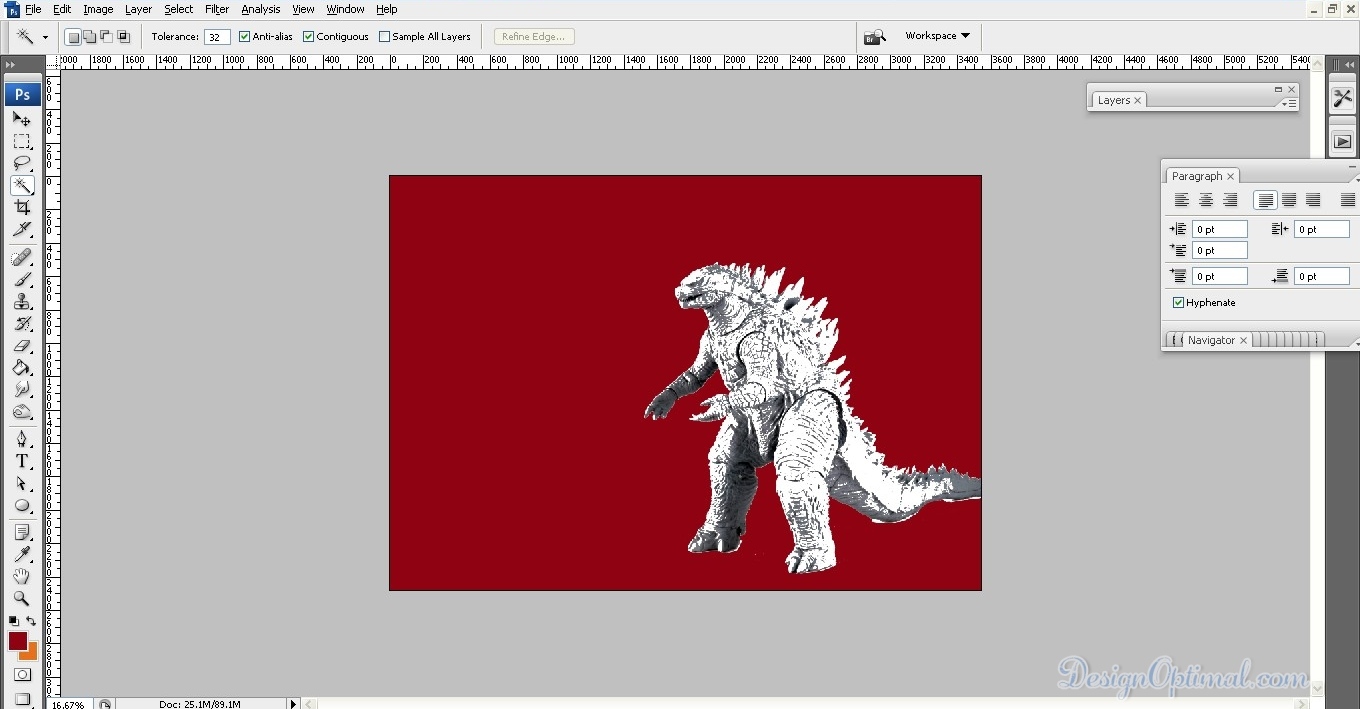
Task: Open the Filter menu
Action: 217,9
